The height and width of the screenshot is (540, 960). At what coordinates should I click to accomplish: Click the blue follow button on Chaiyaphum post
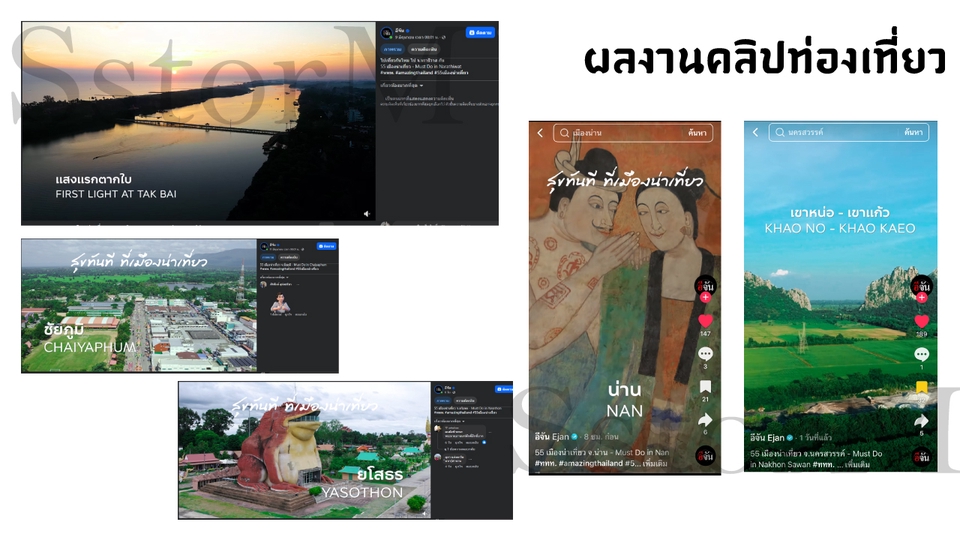point(327,246)
